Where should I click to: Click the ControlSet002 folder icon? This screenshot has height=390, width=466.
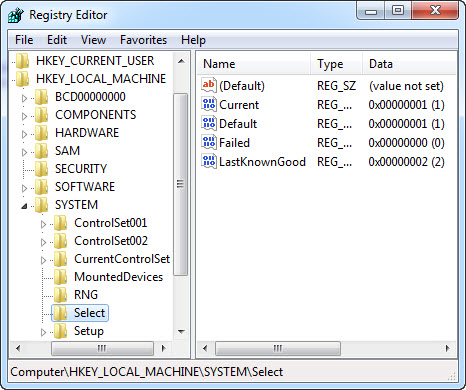point(61,241)
